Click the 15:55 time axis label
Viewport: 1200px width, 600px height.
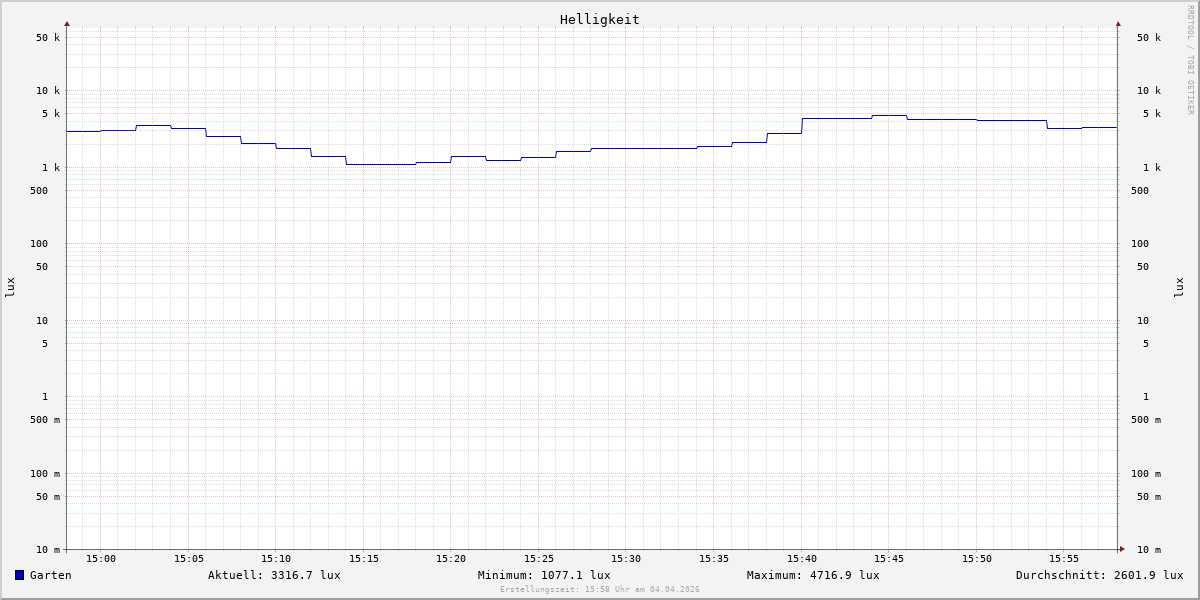coord(1064,559)
